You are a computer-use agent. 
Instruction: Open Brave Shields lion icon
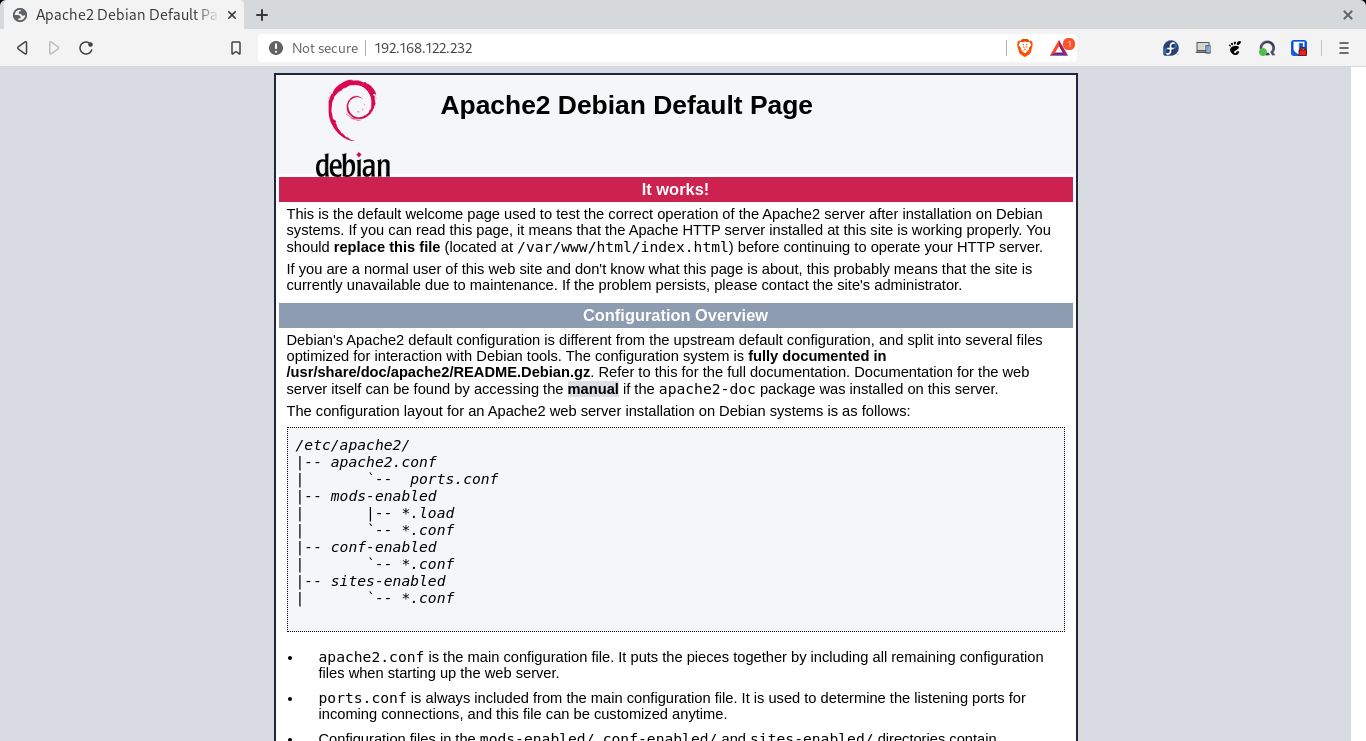tap(1025, 48)
